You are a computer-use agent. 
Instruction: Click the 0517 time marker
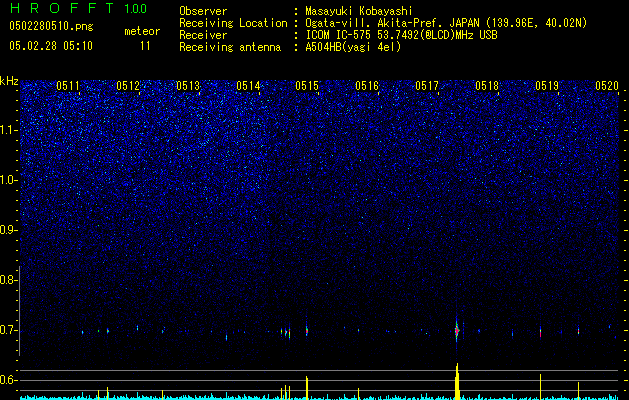(427, 86)
